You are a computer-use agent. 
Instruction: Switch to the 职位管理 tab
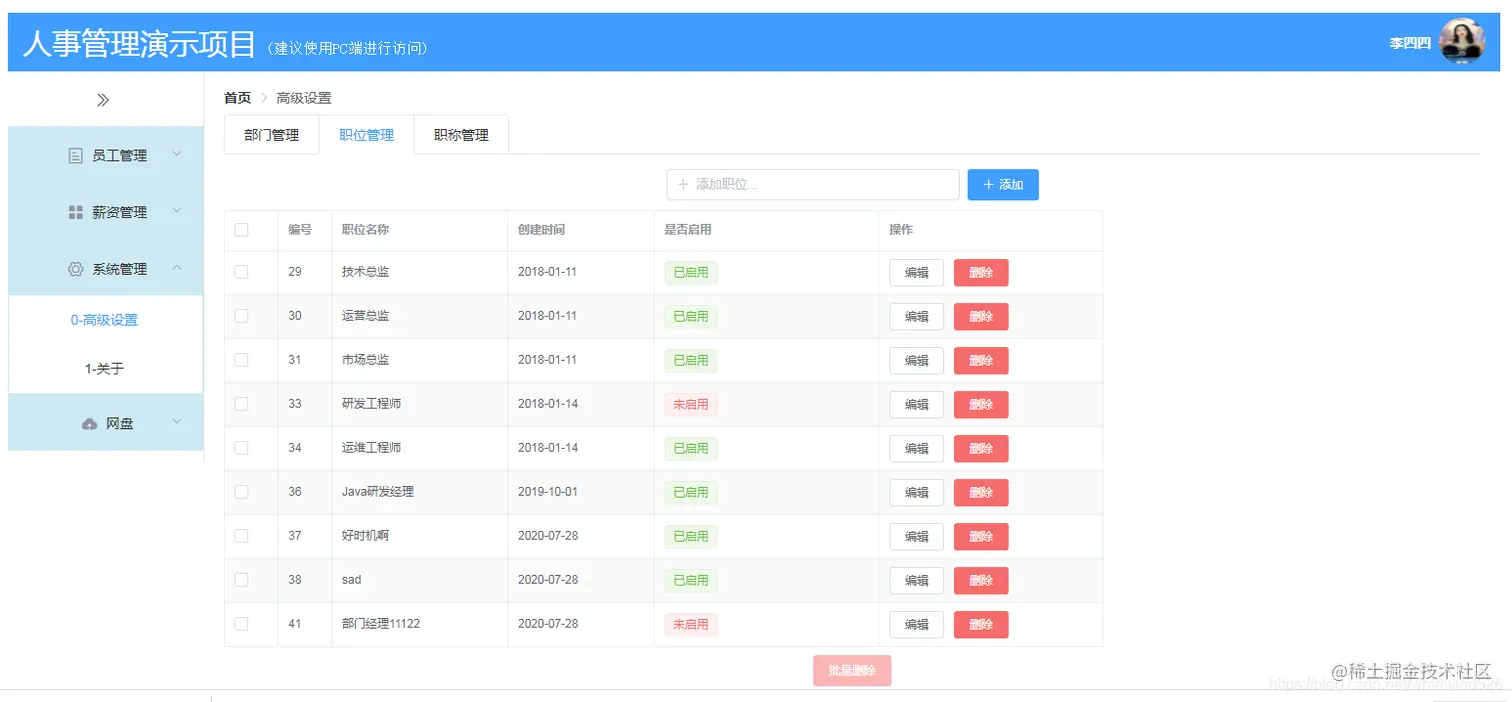(x=366, y=135)
